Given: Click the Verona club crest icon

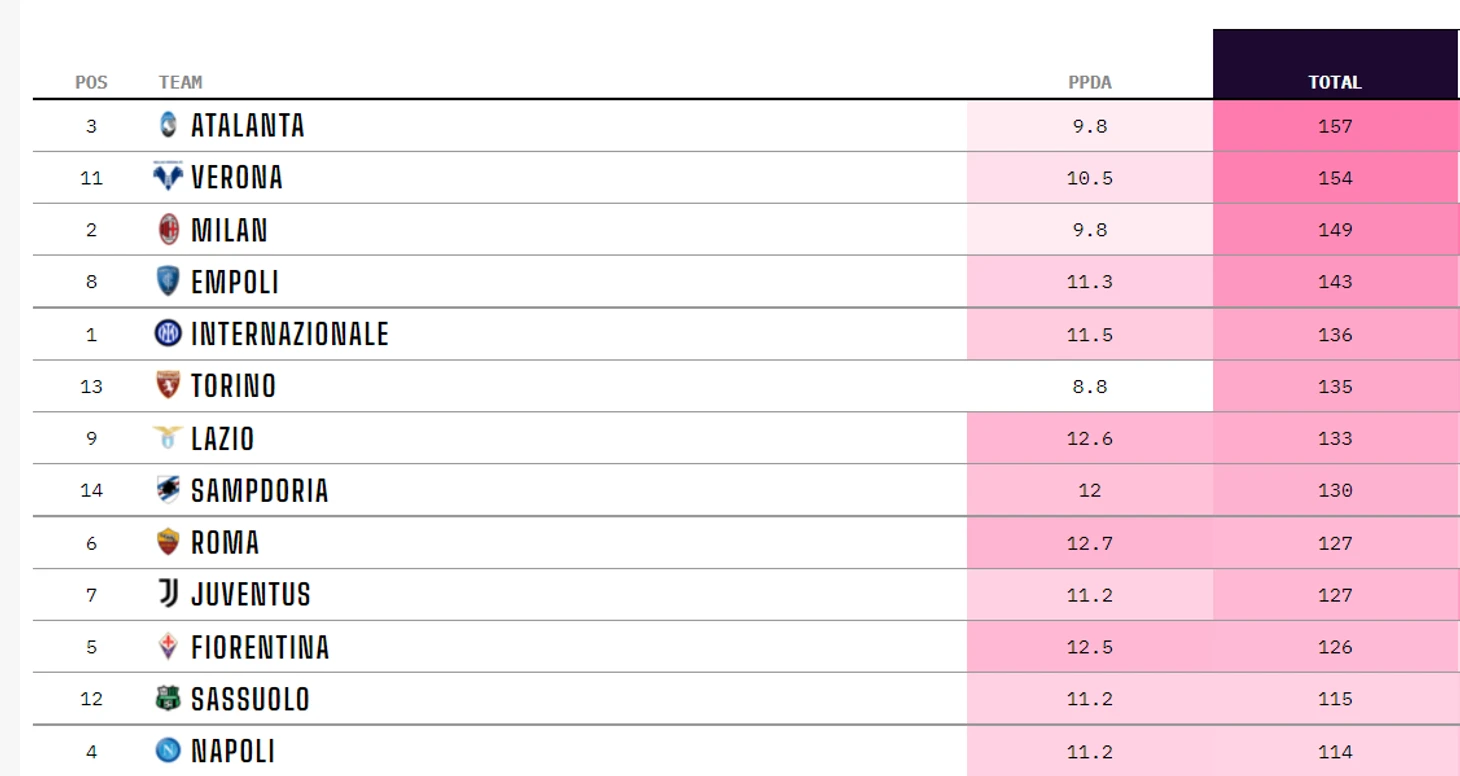Looking at the screenshot, I should pyautogui.click(x=168, y=177).
